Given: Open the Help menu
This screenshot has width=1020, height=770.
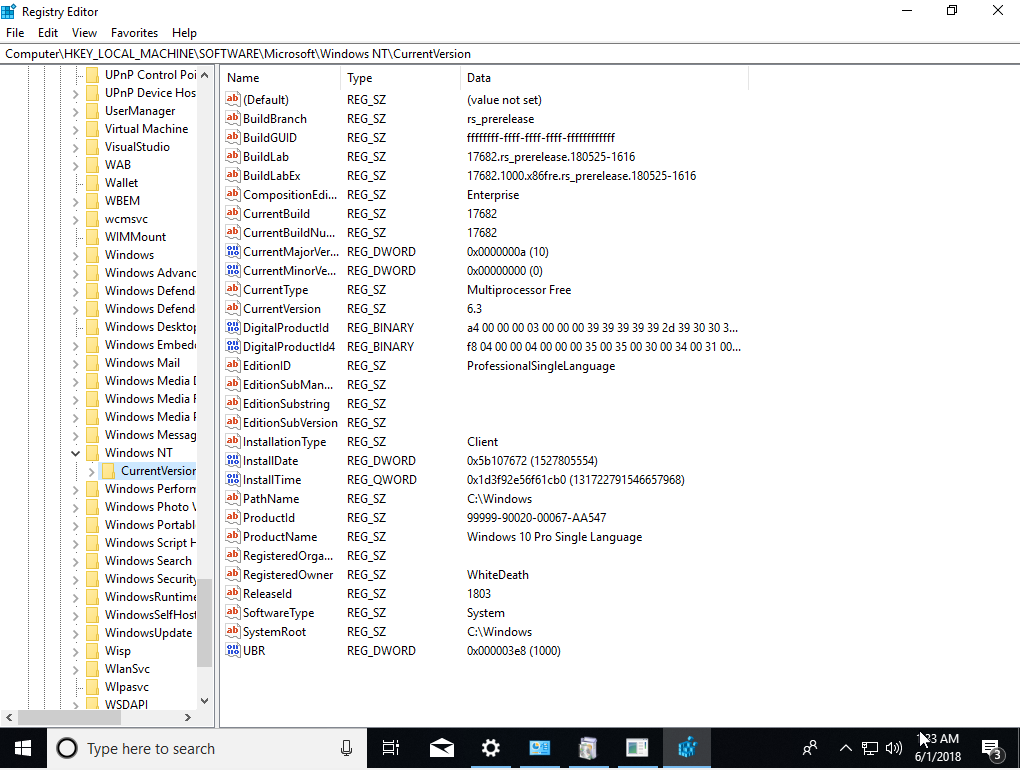Looking at the screenshot, I should (184, 33).
